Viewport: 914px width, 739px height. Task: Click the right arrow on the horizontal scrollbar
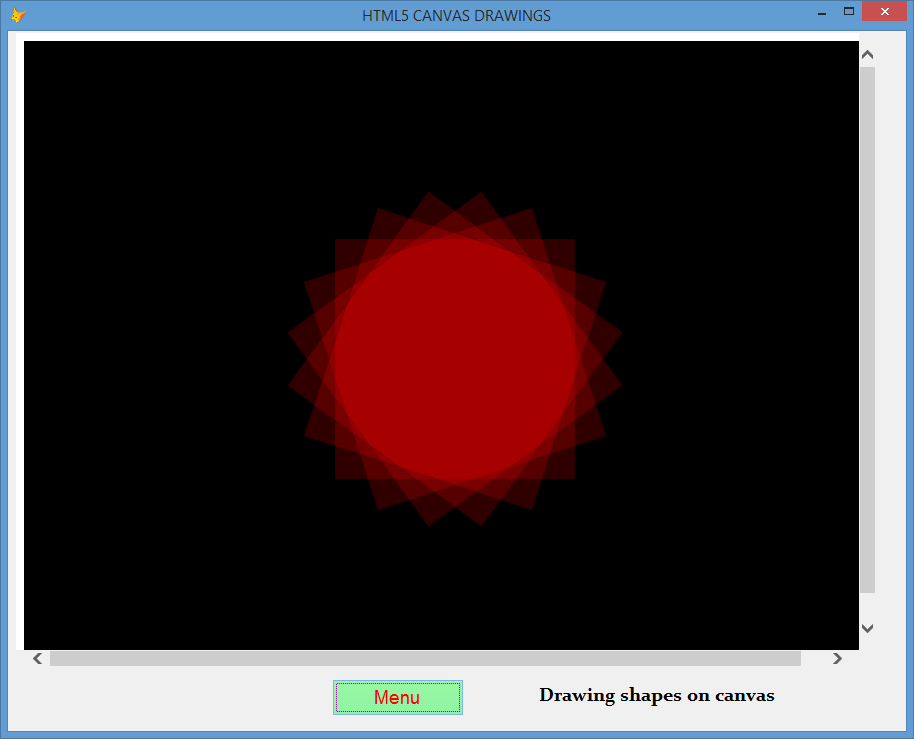(x=837, y=658)
